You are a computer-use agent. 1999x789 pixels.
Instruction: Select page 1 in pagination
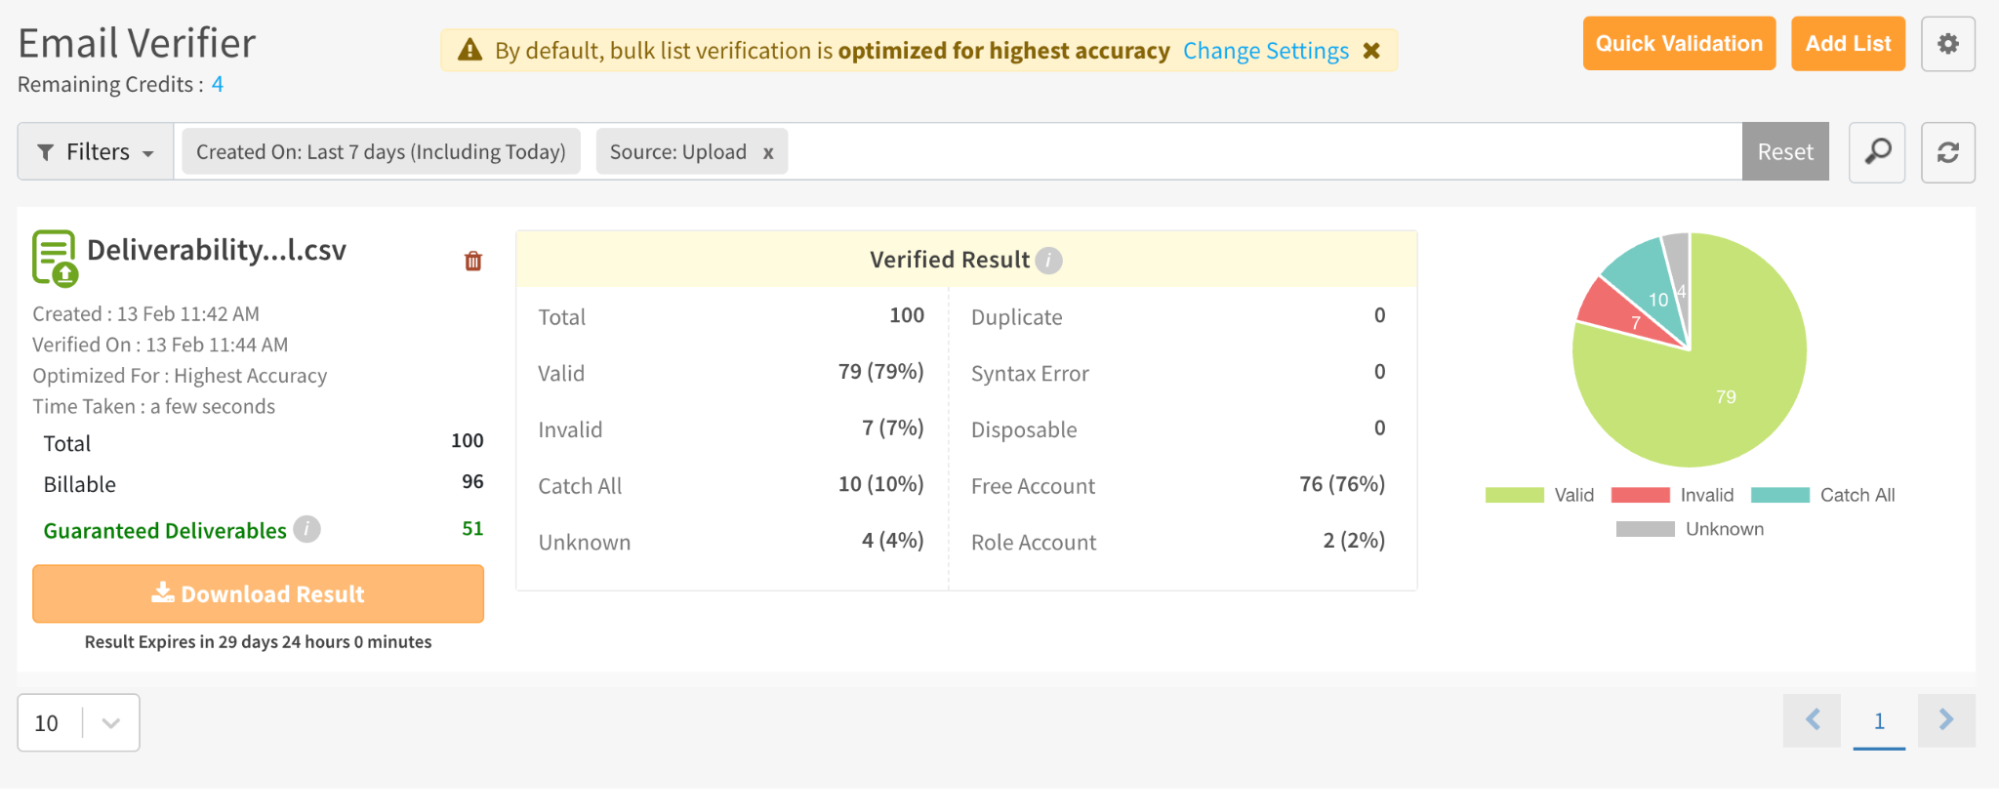(x=1879, y=721)
